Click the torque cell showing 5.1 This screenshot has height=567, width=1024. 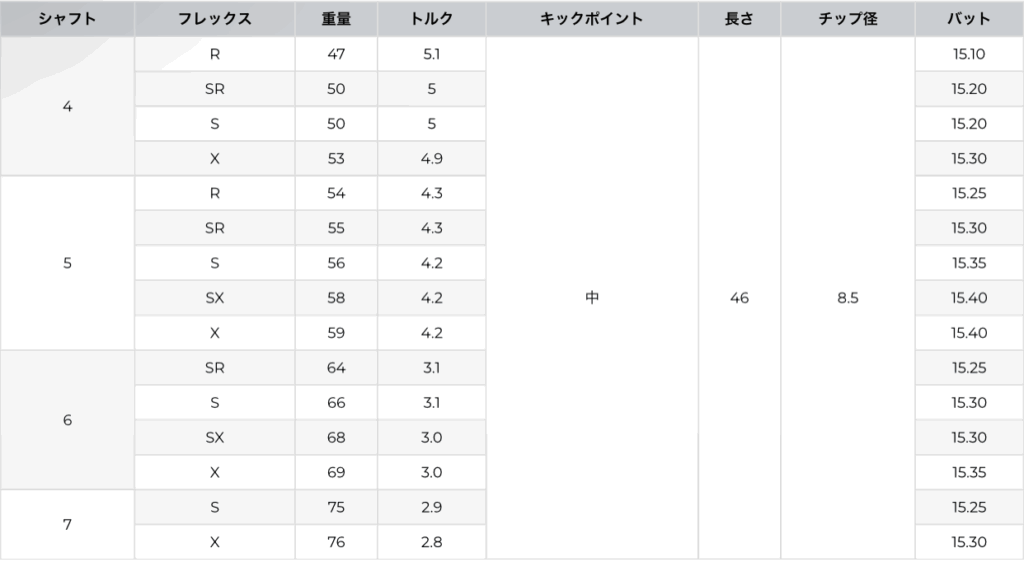coord(431,54)
